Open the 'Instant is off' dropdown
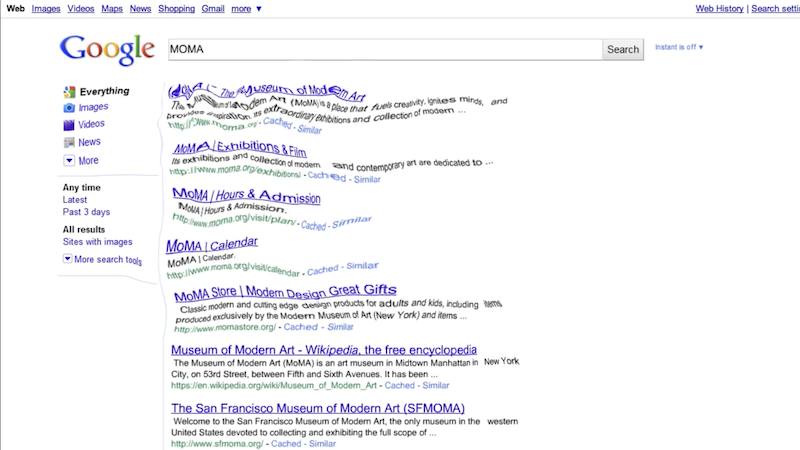The image size is (800, 450). pos(679,47)
